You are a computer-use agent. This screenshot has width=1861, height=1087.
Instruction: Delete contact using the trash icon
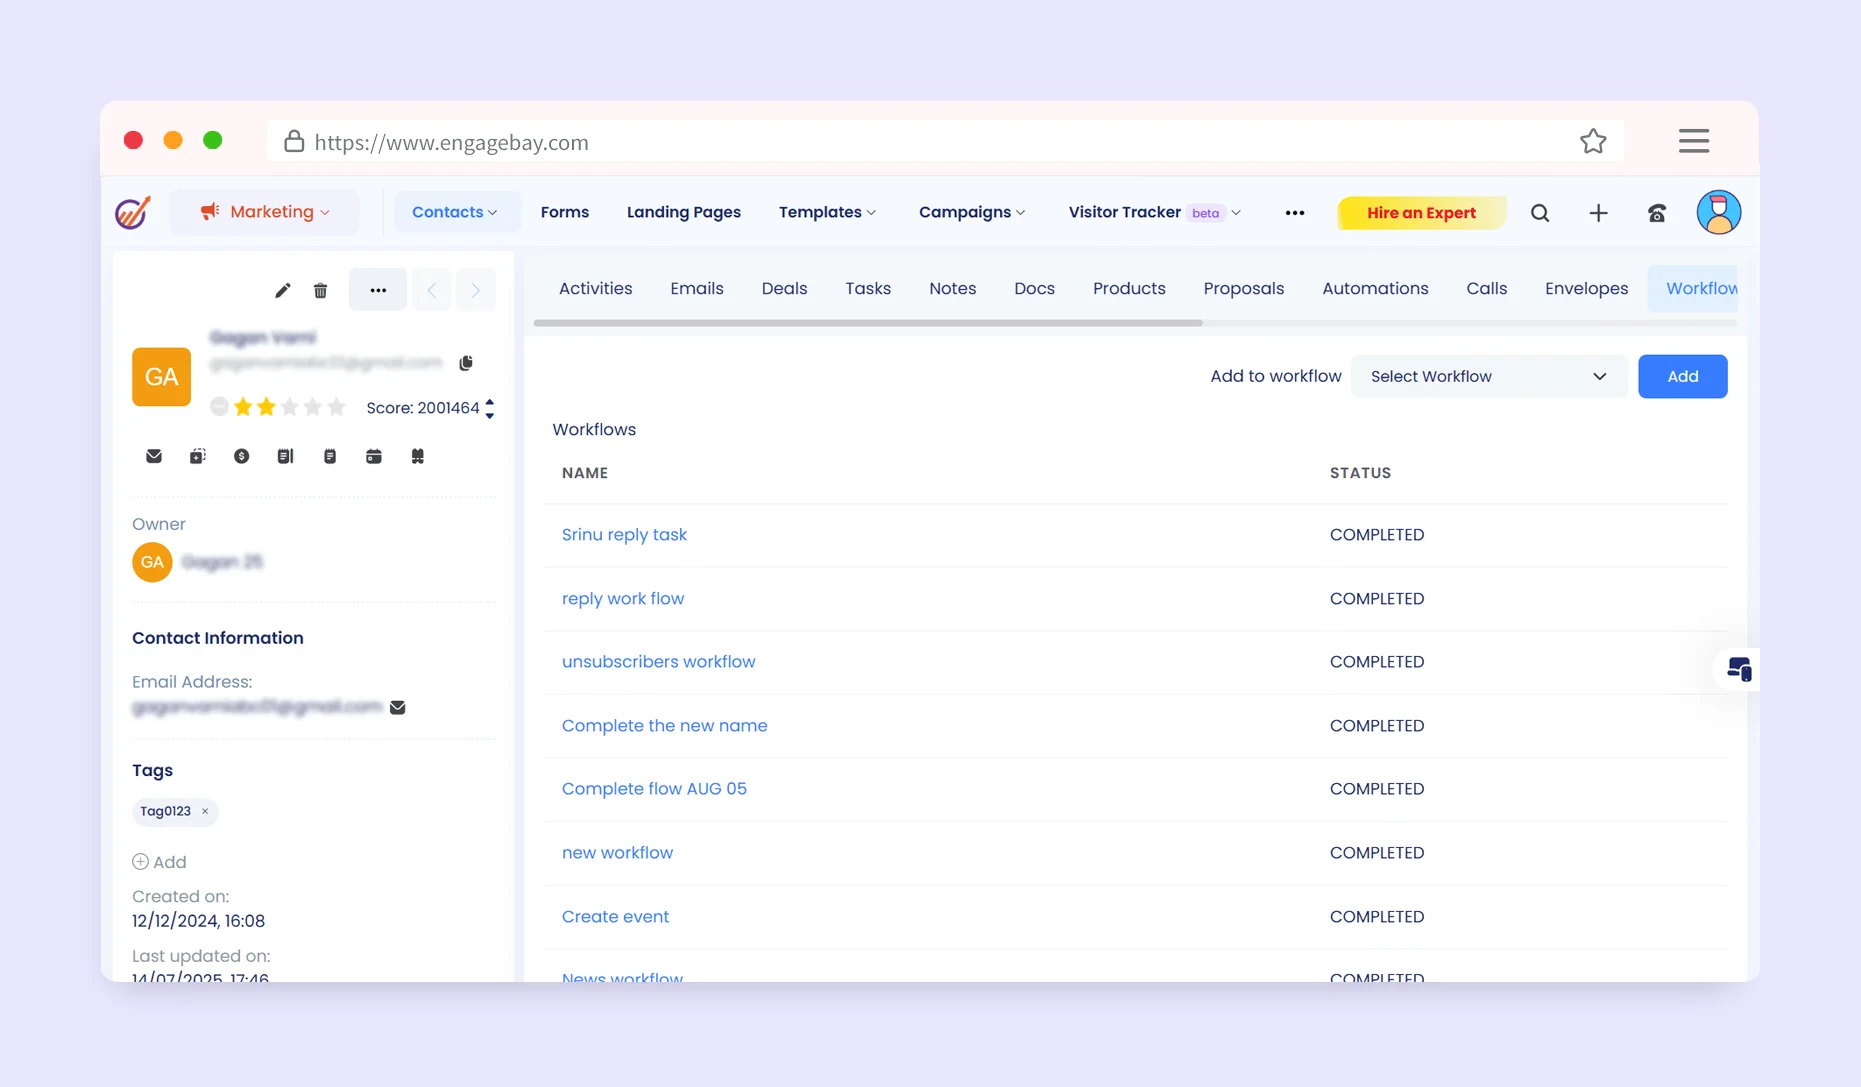click(x=320, y=290)
